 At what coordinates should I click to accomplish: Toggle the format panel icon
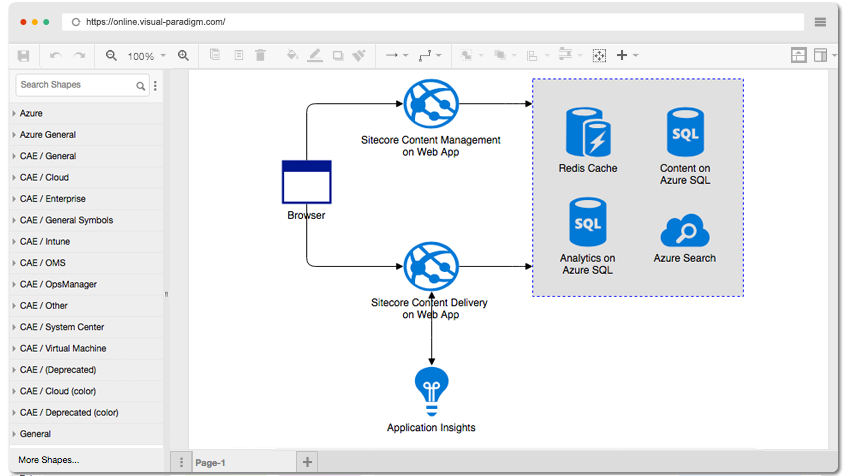pos(820,55)
